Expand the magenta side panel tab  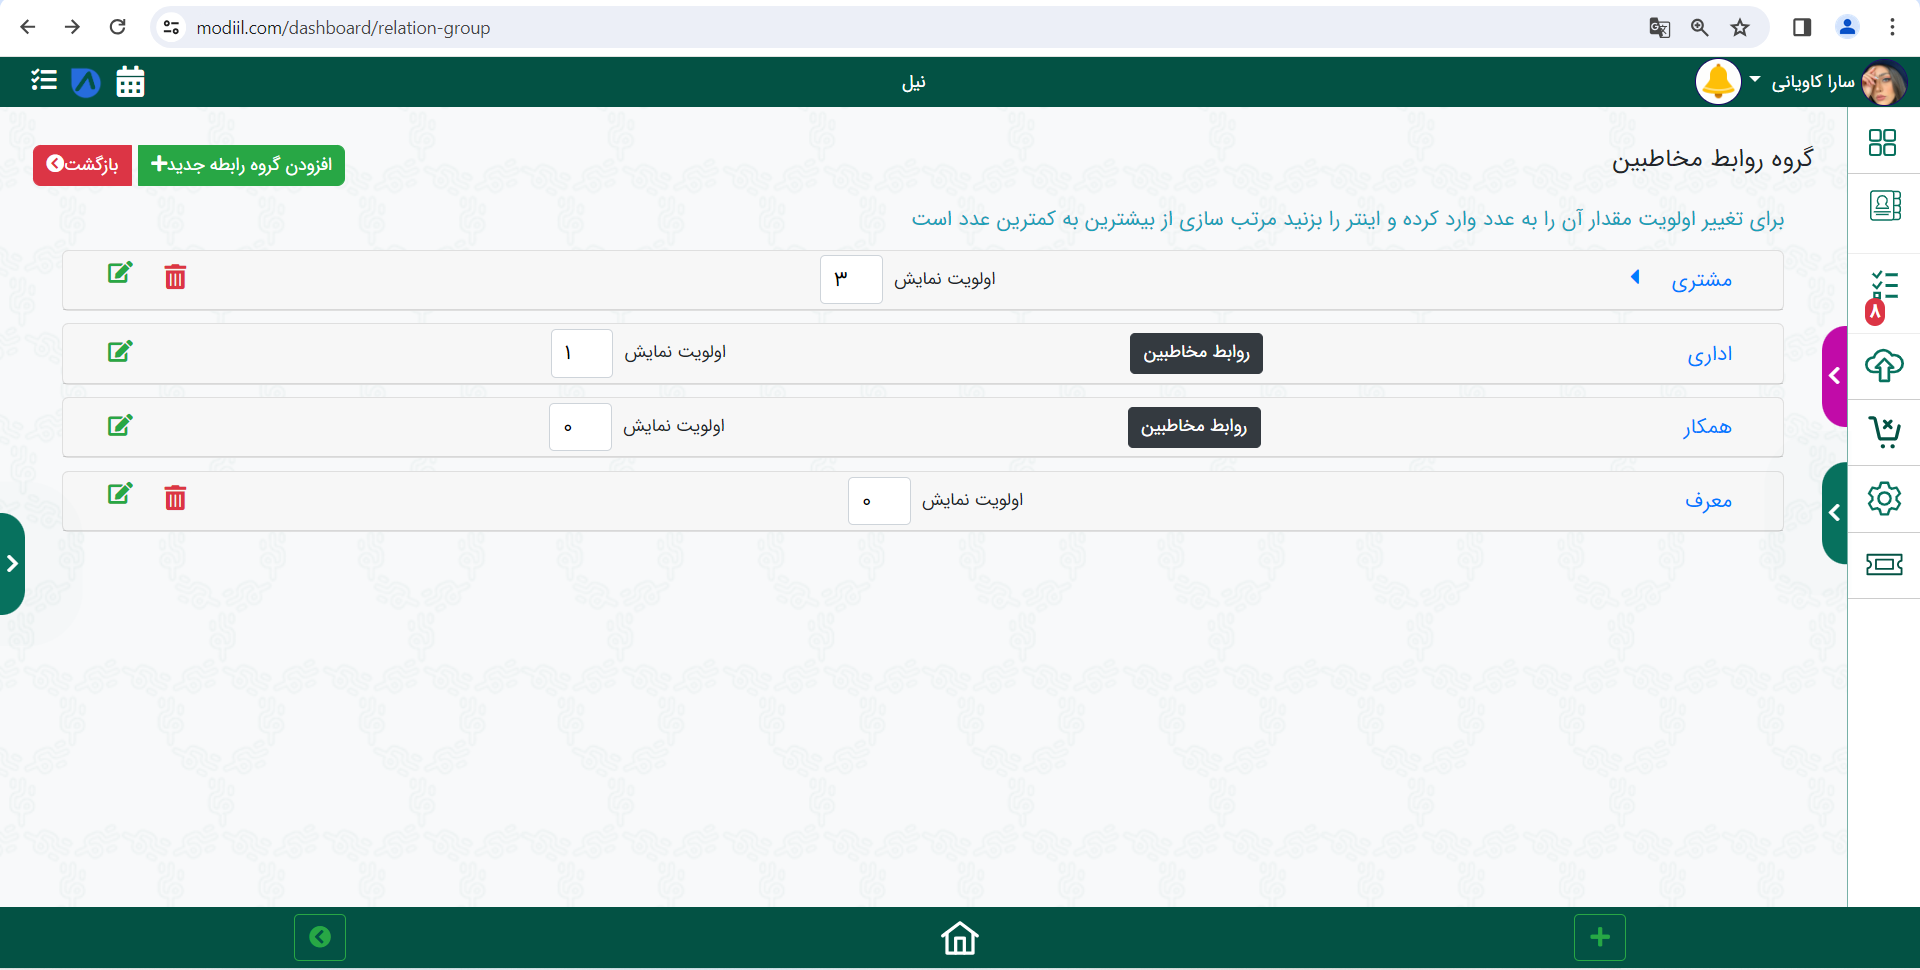click(1834, 376)
